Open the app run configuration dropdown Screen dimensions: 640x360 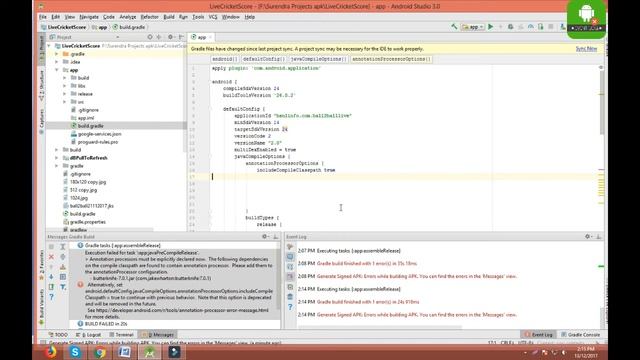pyautogui.click(x=473, y=27)
